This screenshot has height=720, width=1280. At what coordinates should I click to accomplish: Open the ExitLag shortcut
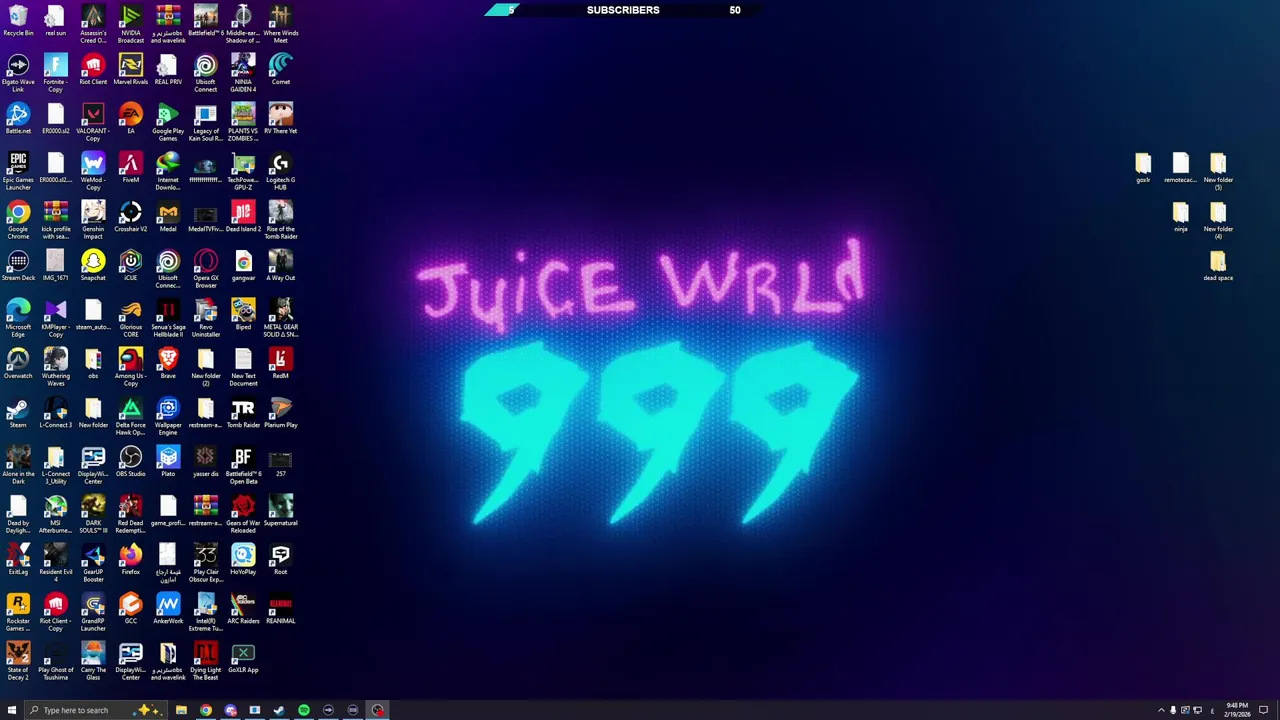click(18, 560)
